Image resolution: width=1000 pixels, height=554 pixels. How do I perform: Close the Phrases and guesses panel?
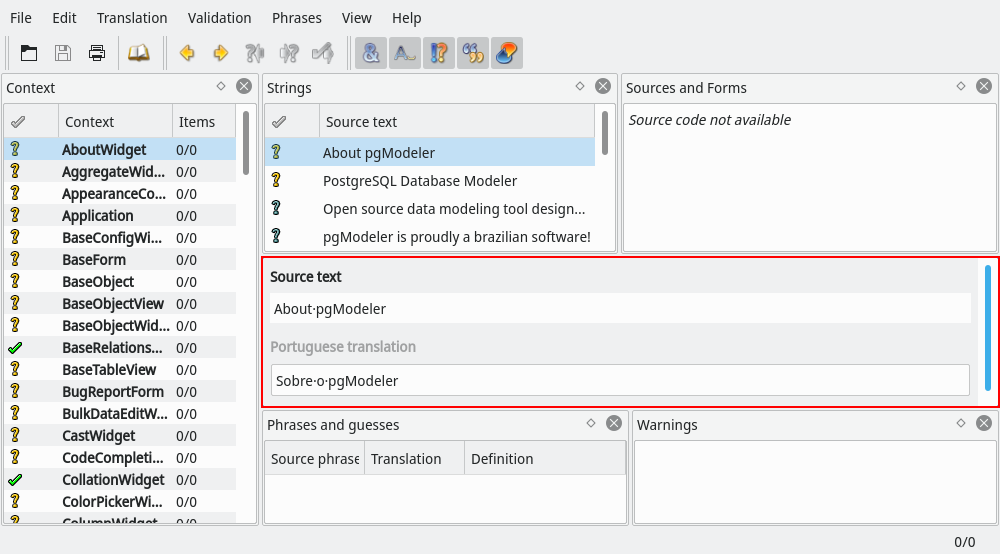[x=614, y=423]
